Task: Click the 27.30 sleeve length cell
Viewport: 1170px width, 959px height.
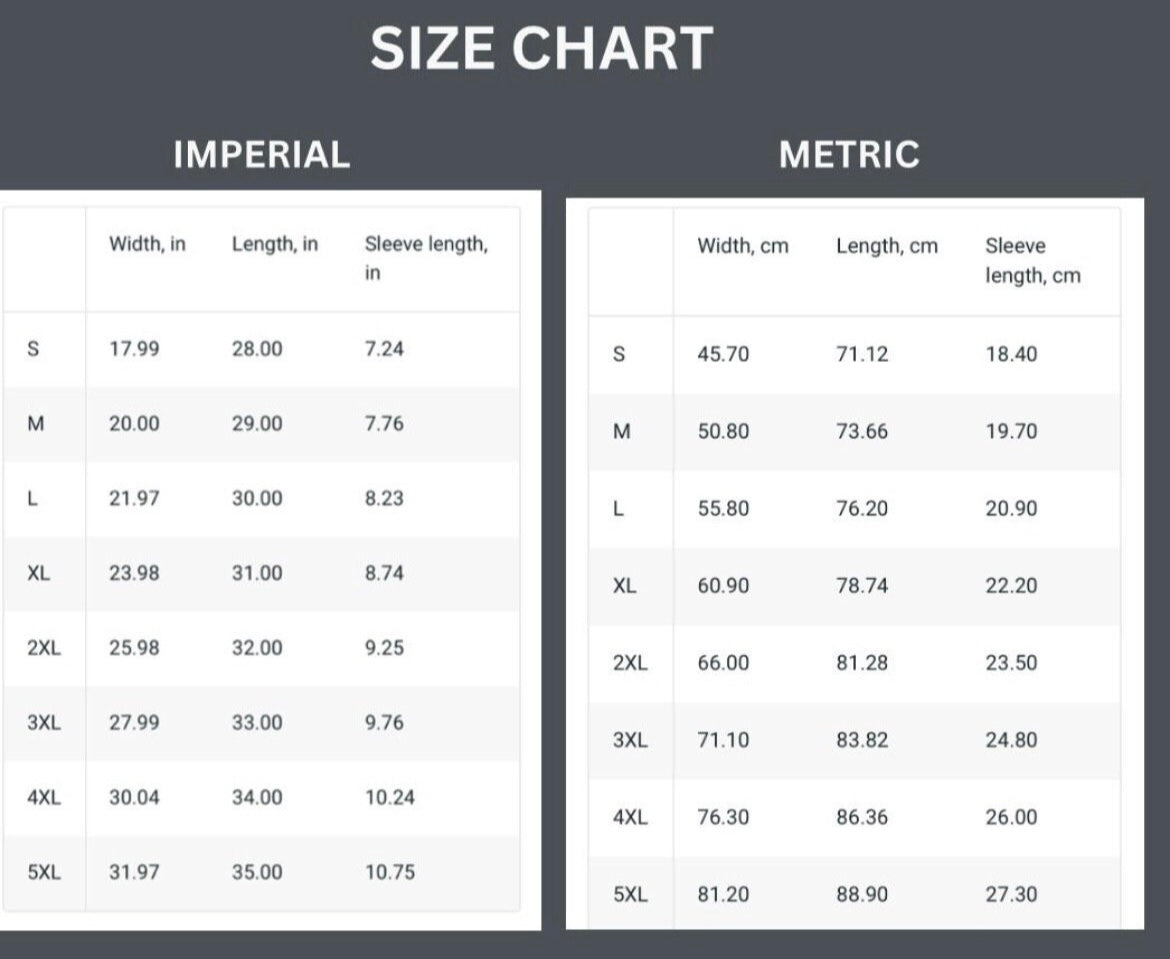Action: (x=1011, y=894)
